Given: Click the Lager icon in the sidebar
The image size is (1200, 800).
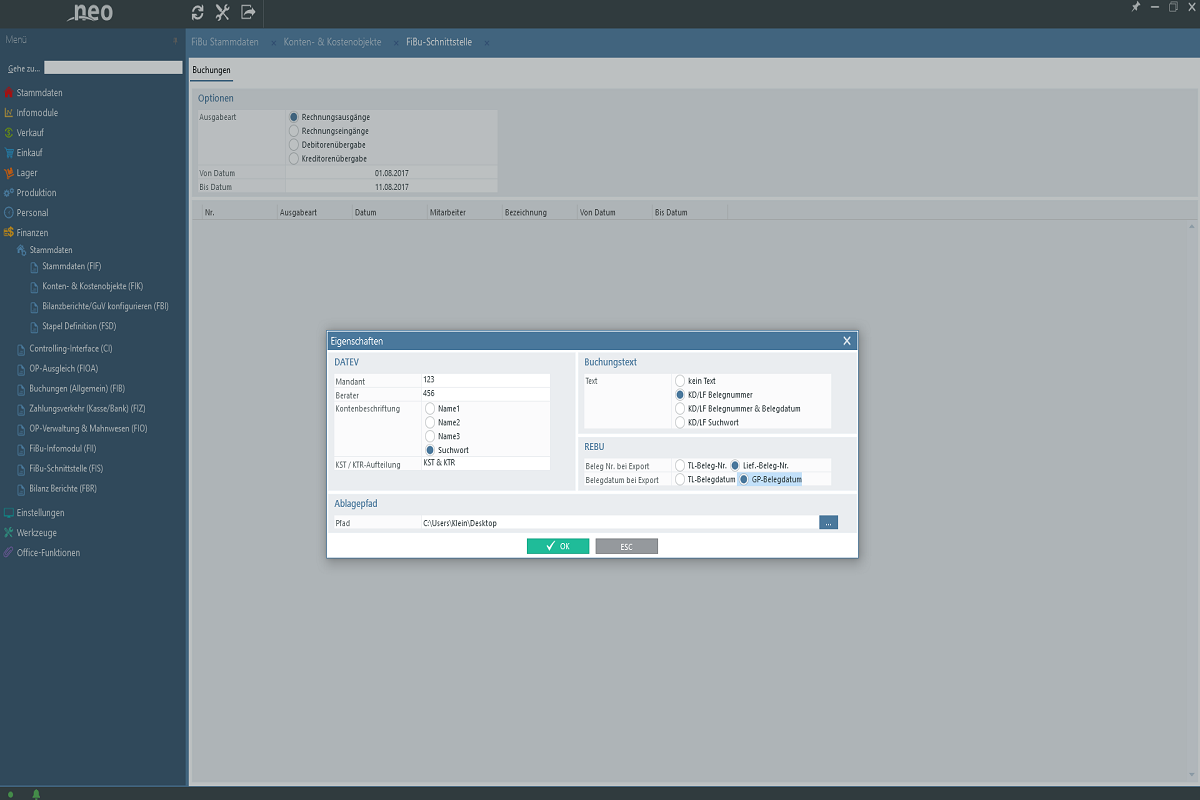Looking at the screenshot, I should [9, 173].
